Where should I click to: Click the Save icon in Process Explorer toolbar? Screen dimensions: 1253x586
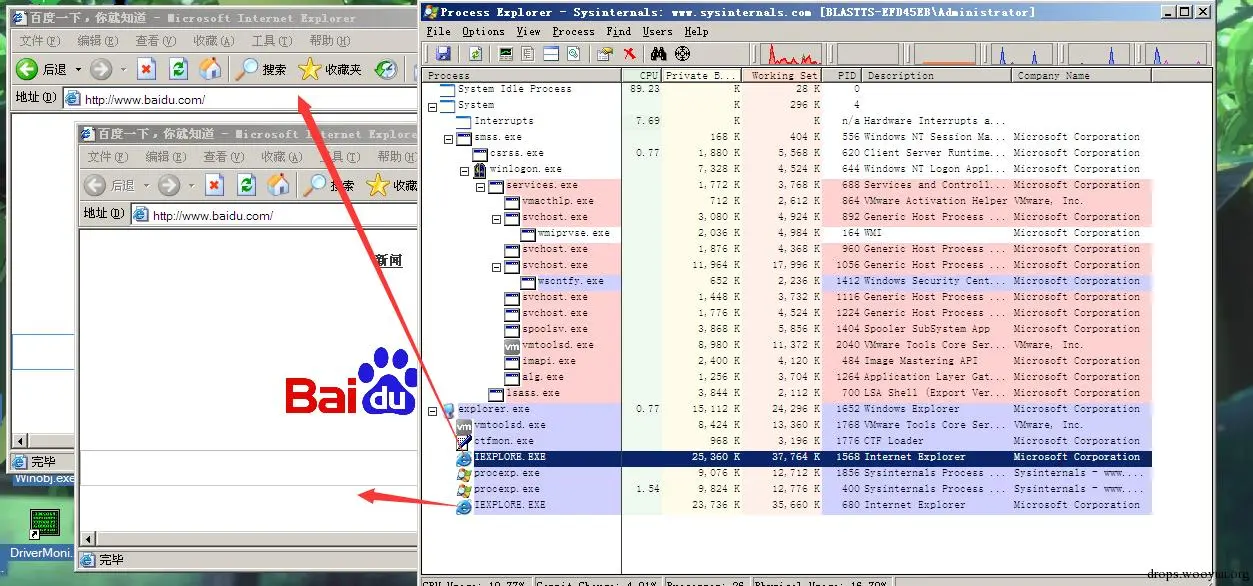[x=443, y=54]
